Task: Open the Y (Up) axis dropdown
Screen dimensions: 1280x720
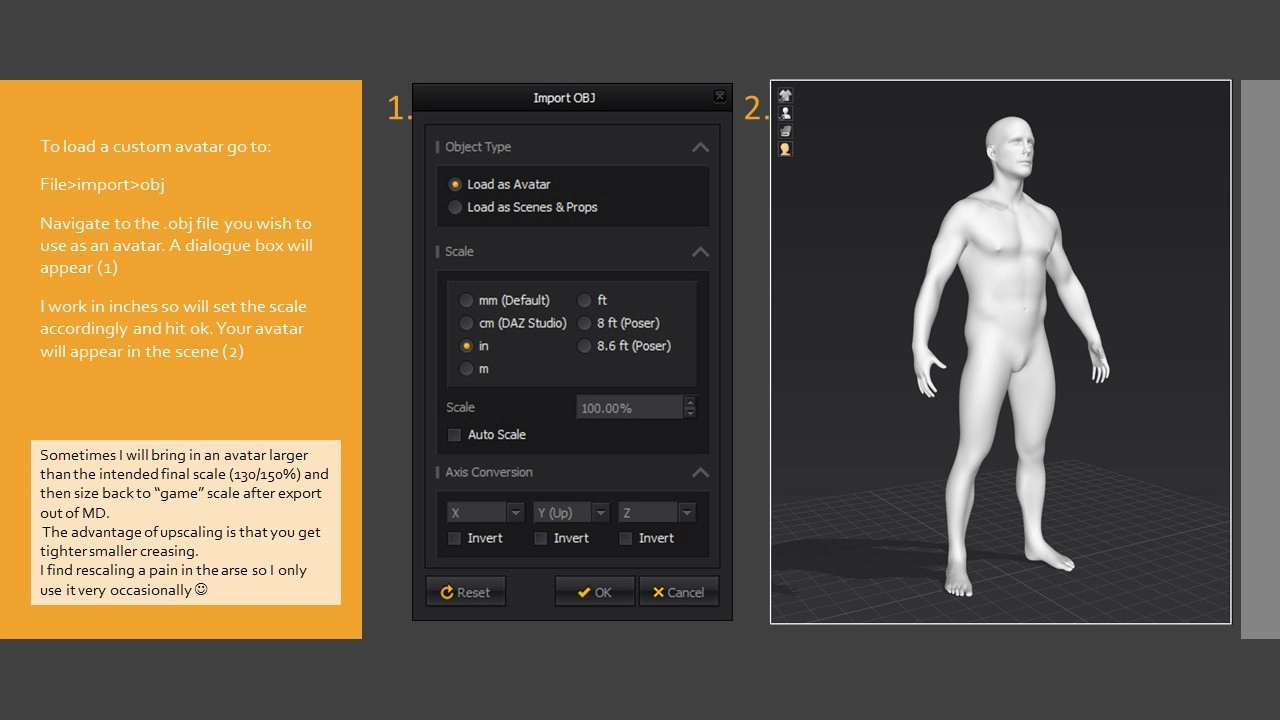Action: pyautogui.click(x=571, y=512)
